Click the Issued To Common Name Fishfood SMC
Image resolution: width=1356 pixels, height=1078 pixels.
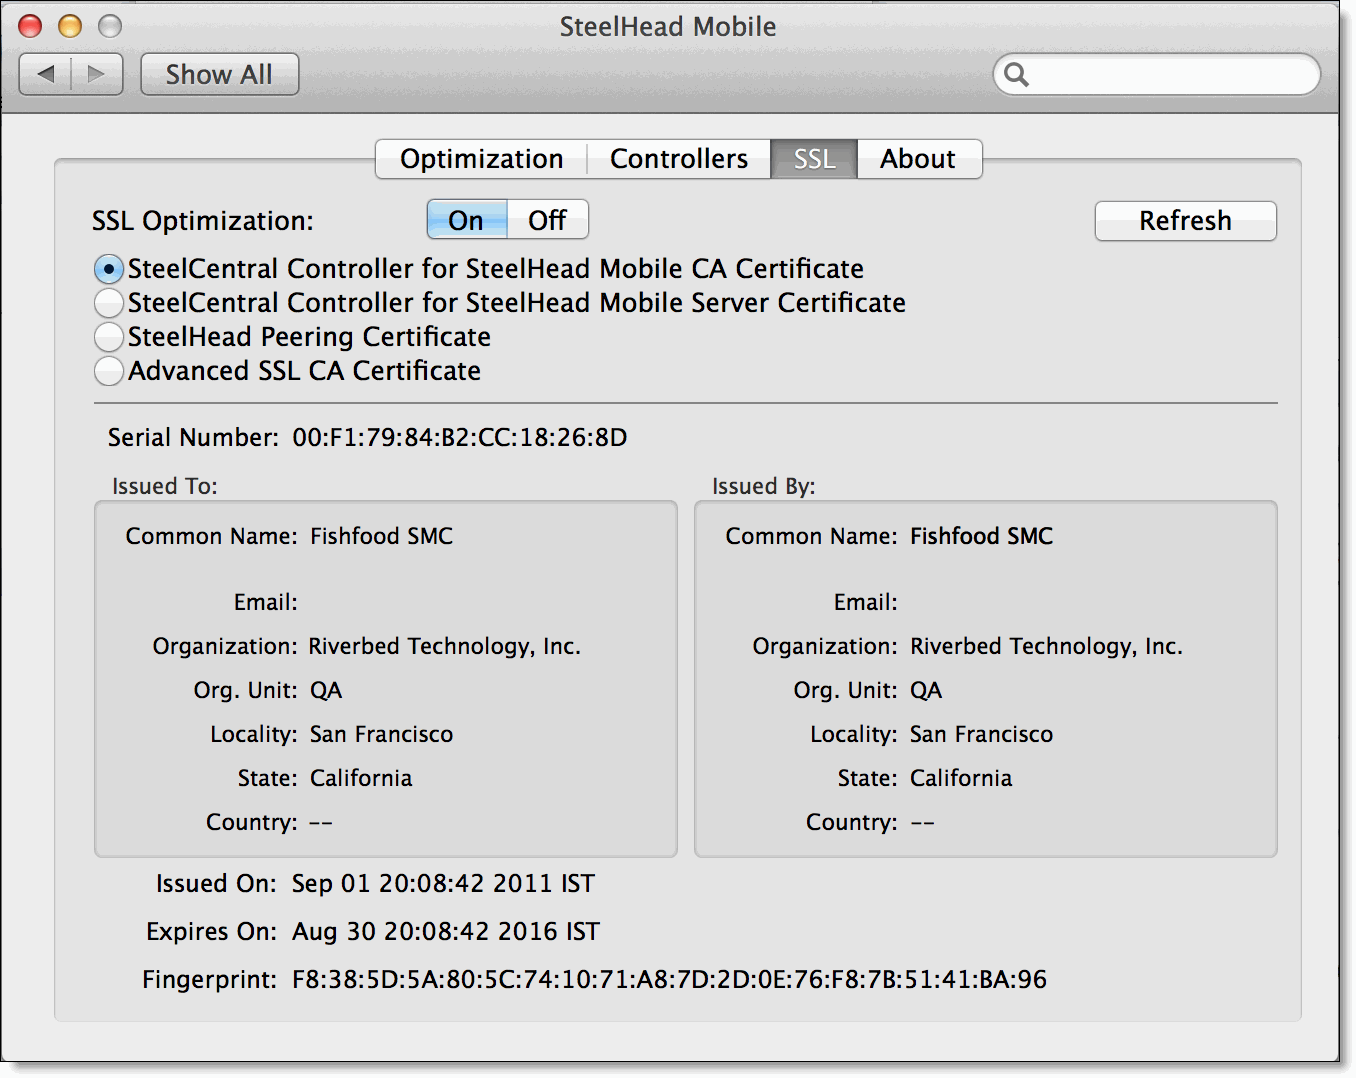coord(381,536)
